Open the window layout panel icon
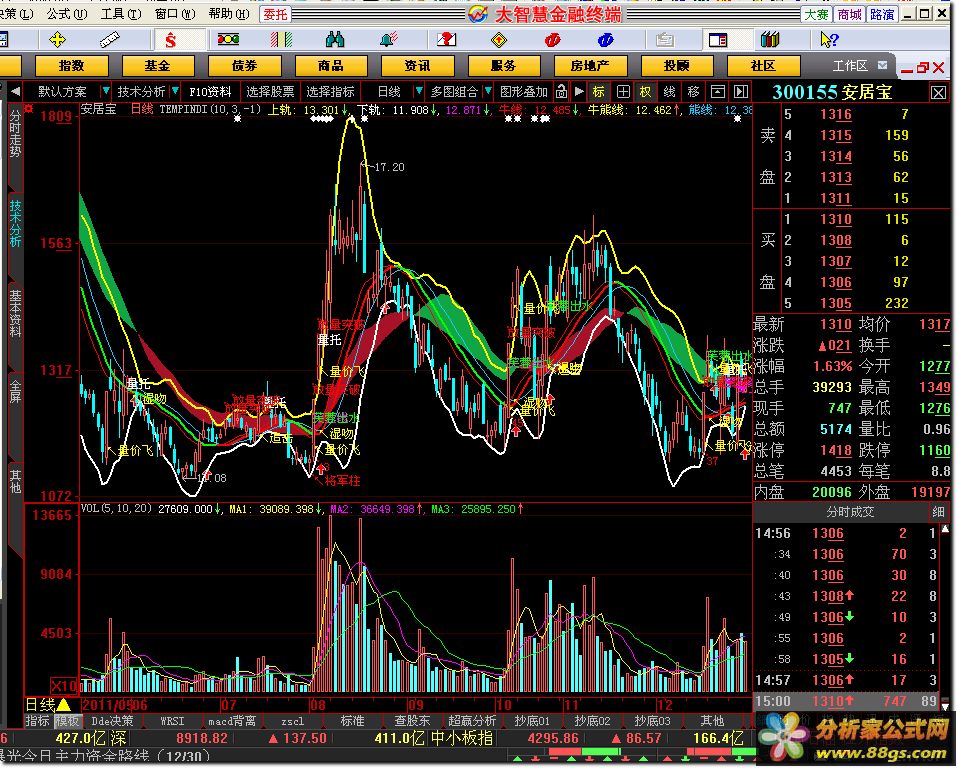The image size is (958, 768). point(718,40)
